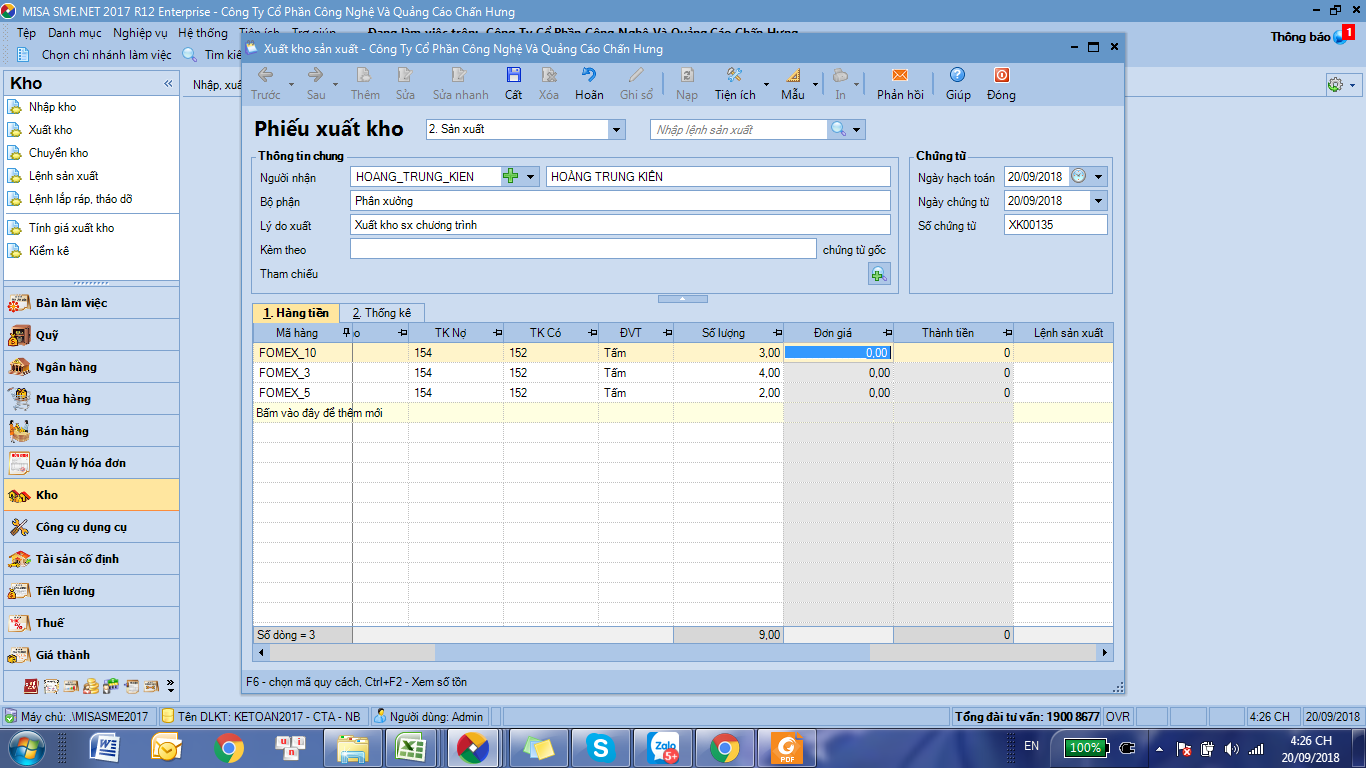This screenshot has height=768, width=1366.
Task: Open the Hệ thống menu
Action: [203, 33]
